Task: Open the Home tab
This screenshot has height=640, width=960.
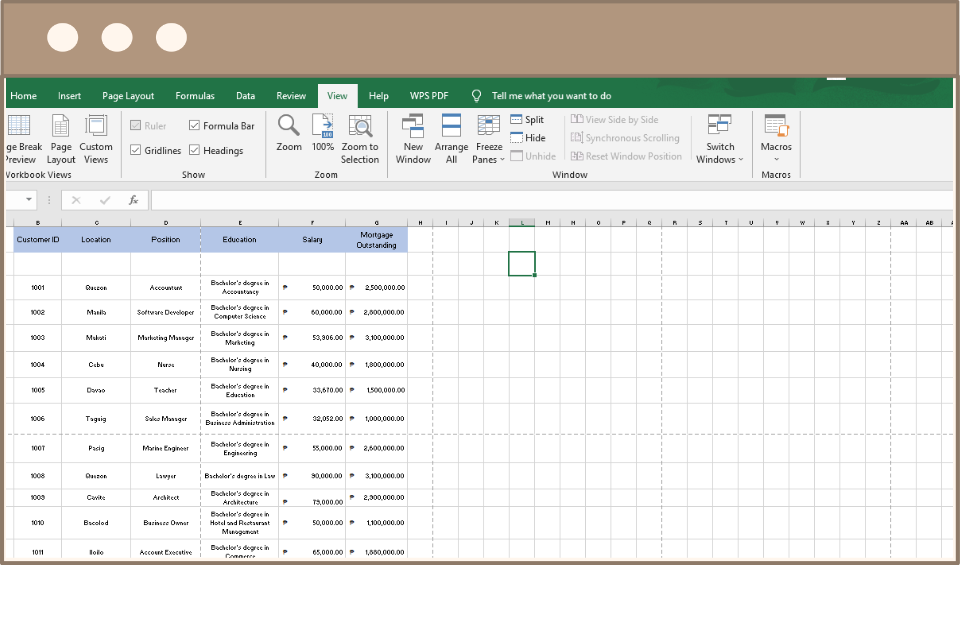Action: click(x=23, y=96)
